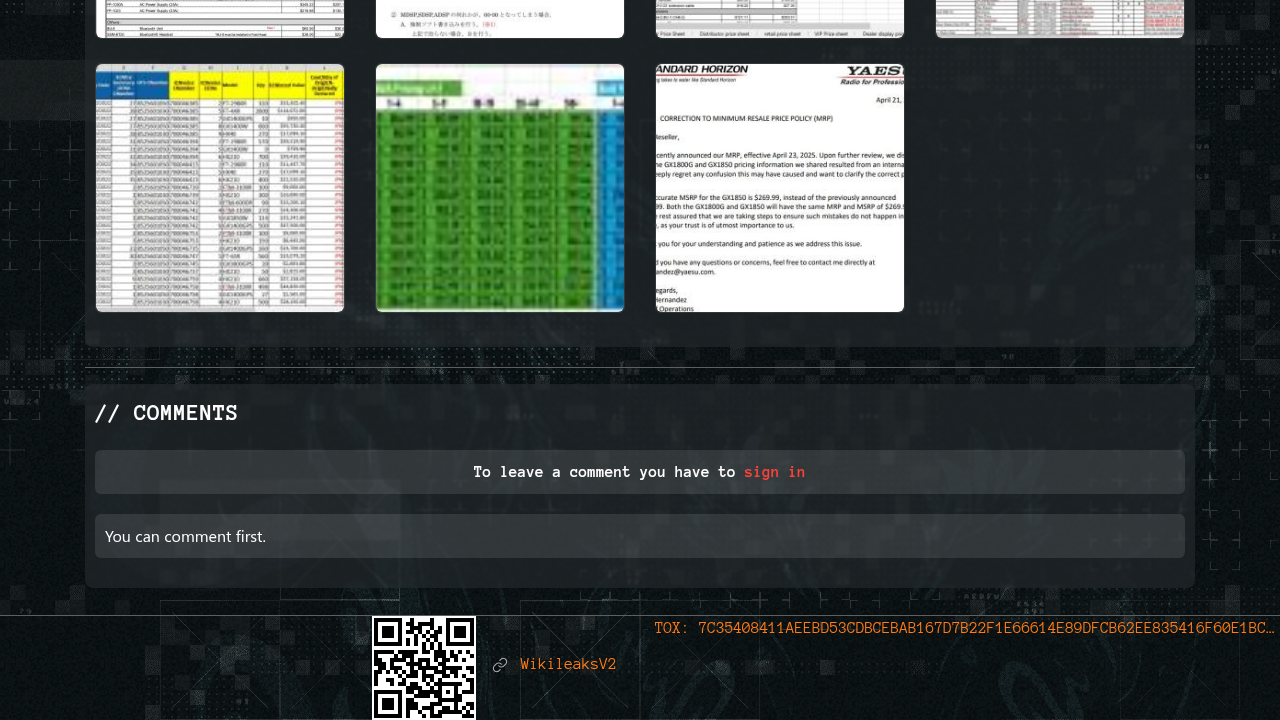Screen dimensions: 1280x720
Task: Open the Japanese text document thumbnail
Action: coord(500,18)
